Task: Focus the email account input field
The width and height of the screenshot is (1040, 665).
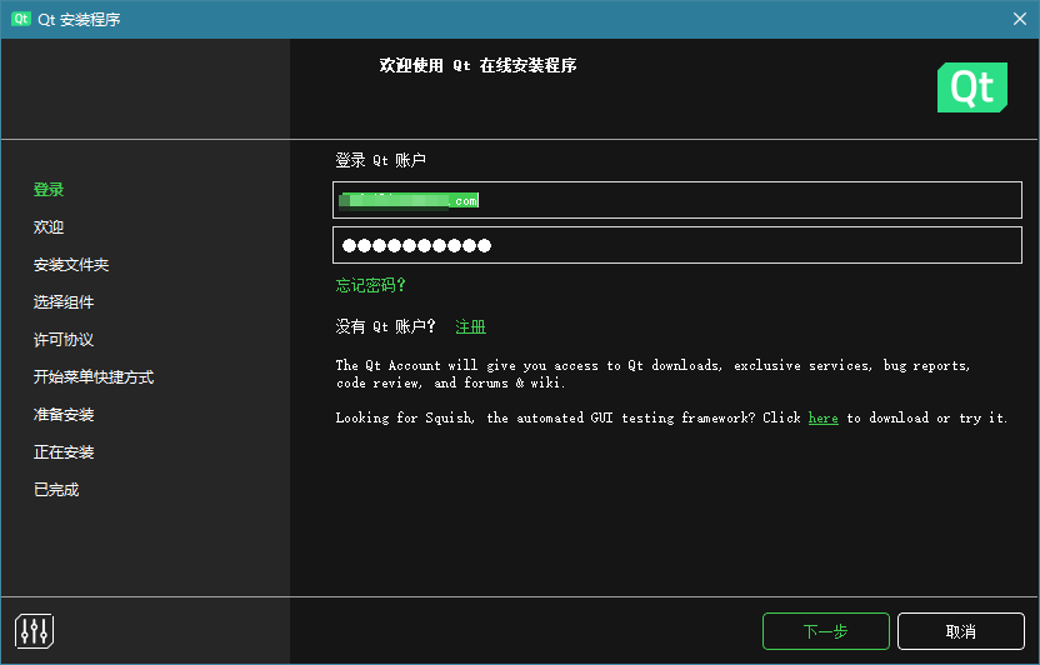Action: (x=677, y=200)
